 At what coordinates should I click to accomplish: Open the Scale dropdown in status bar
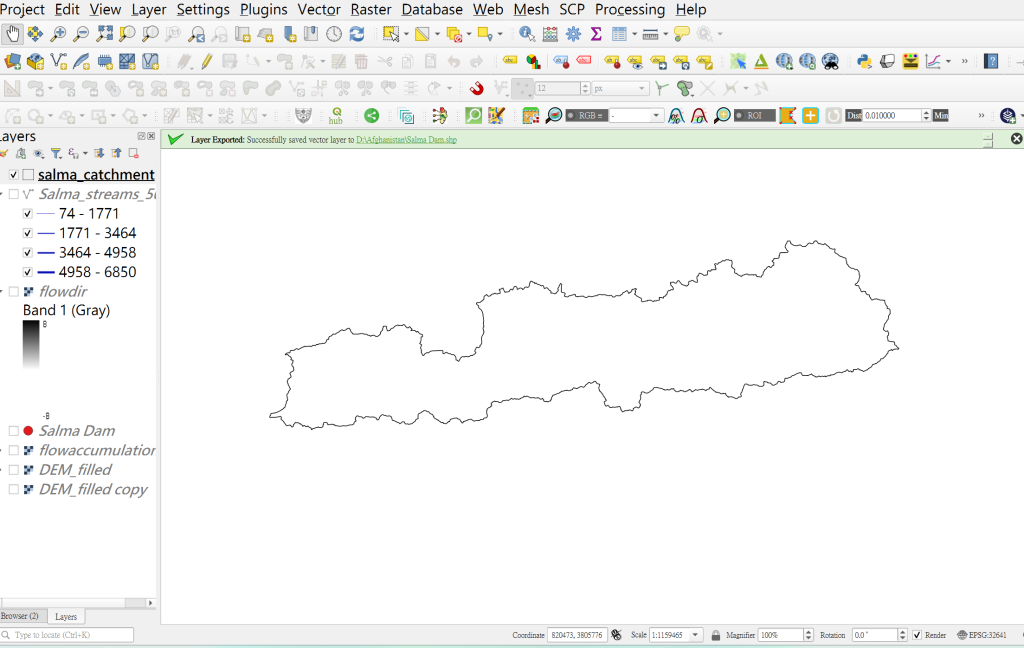pyautogui.click(x=696, y=635)
